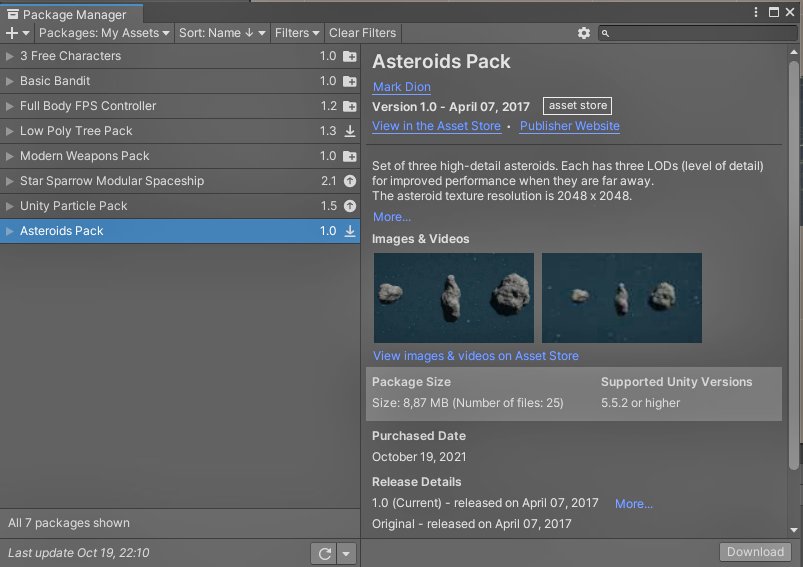Image resolution: width=803 pixels, height=567 pixels.
Task: Click import icon for Modern Weapons Pack
Action: tap(350, 156)
